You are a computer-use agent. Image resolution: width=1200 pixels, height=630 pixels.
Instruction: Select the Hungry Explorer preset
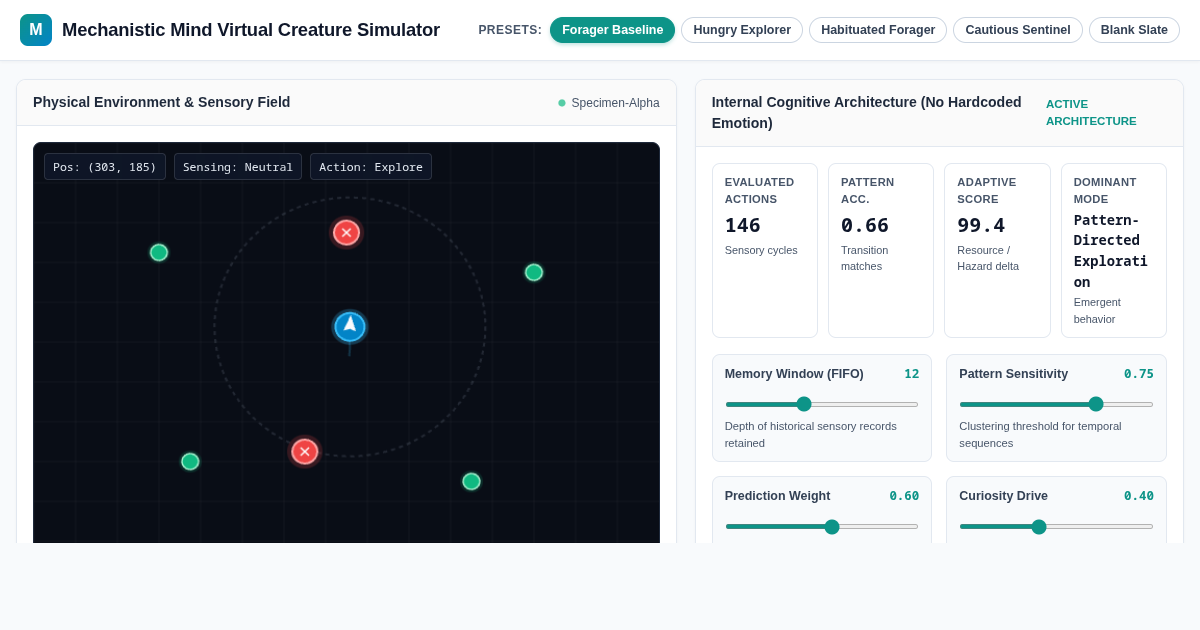pyautogui.click(x=742, y=30)
